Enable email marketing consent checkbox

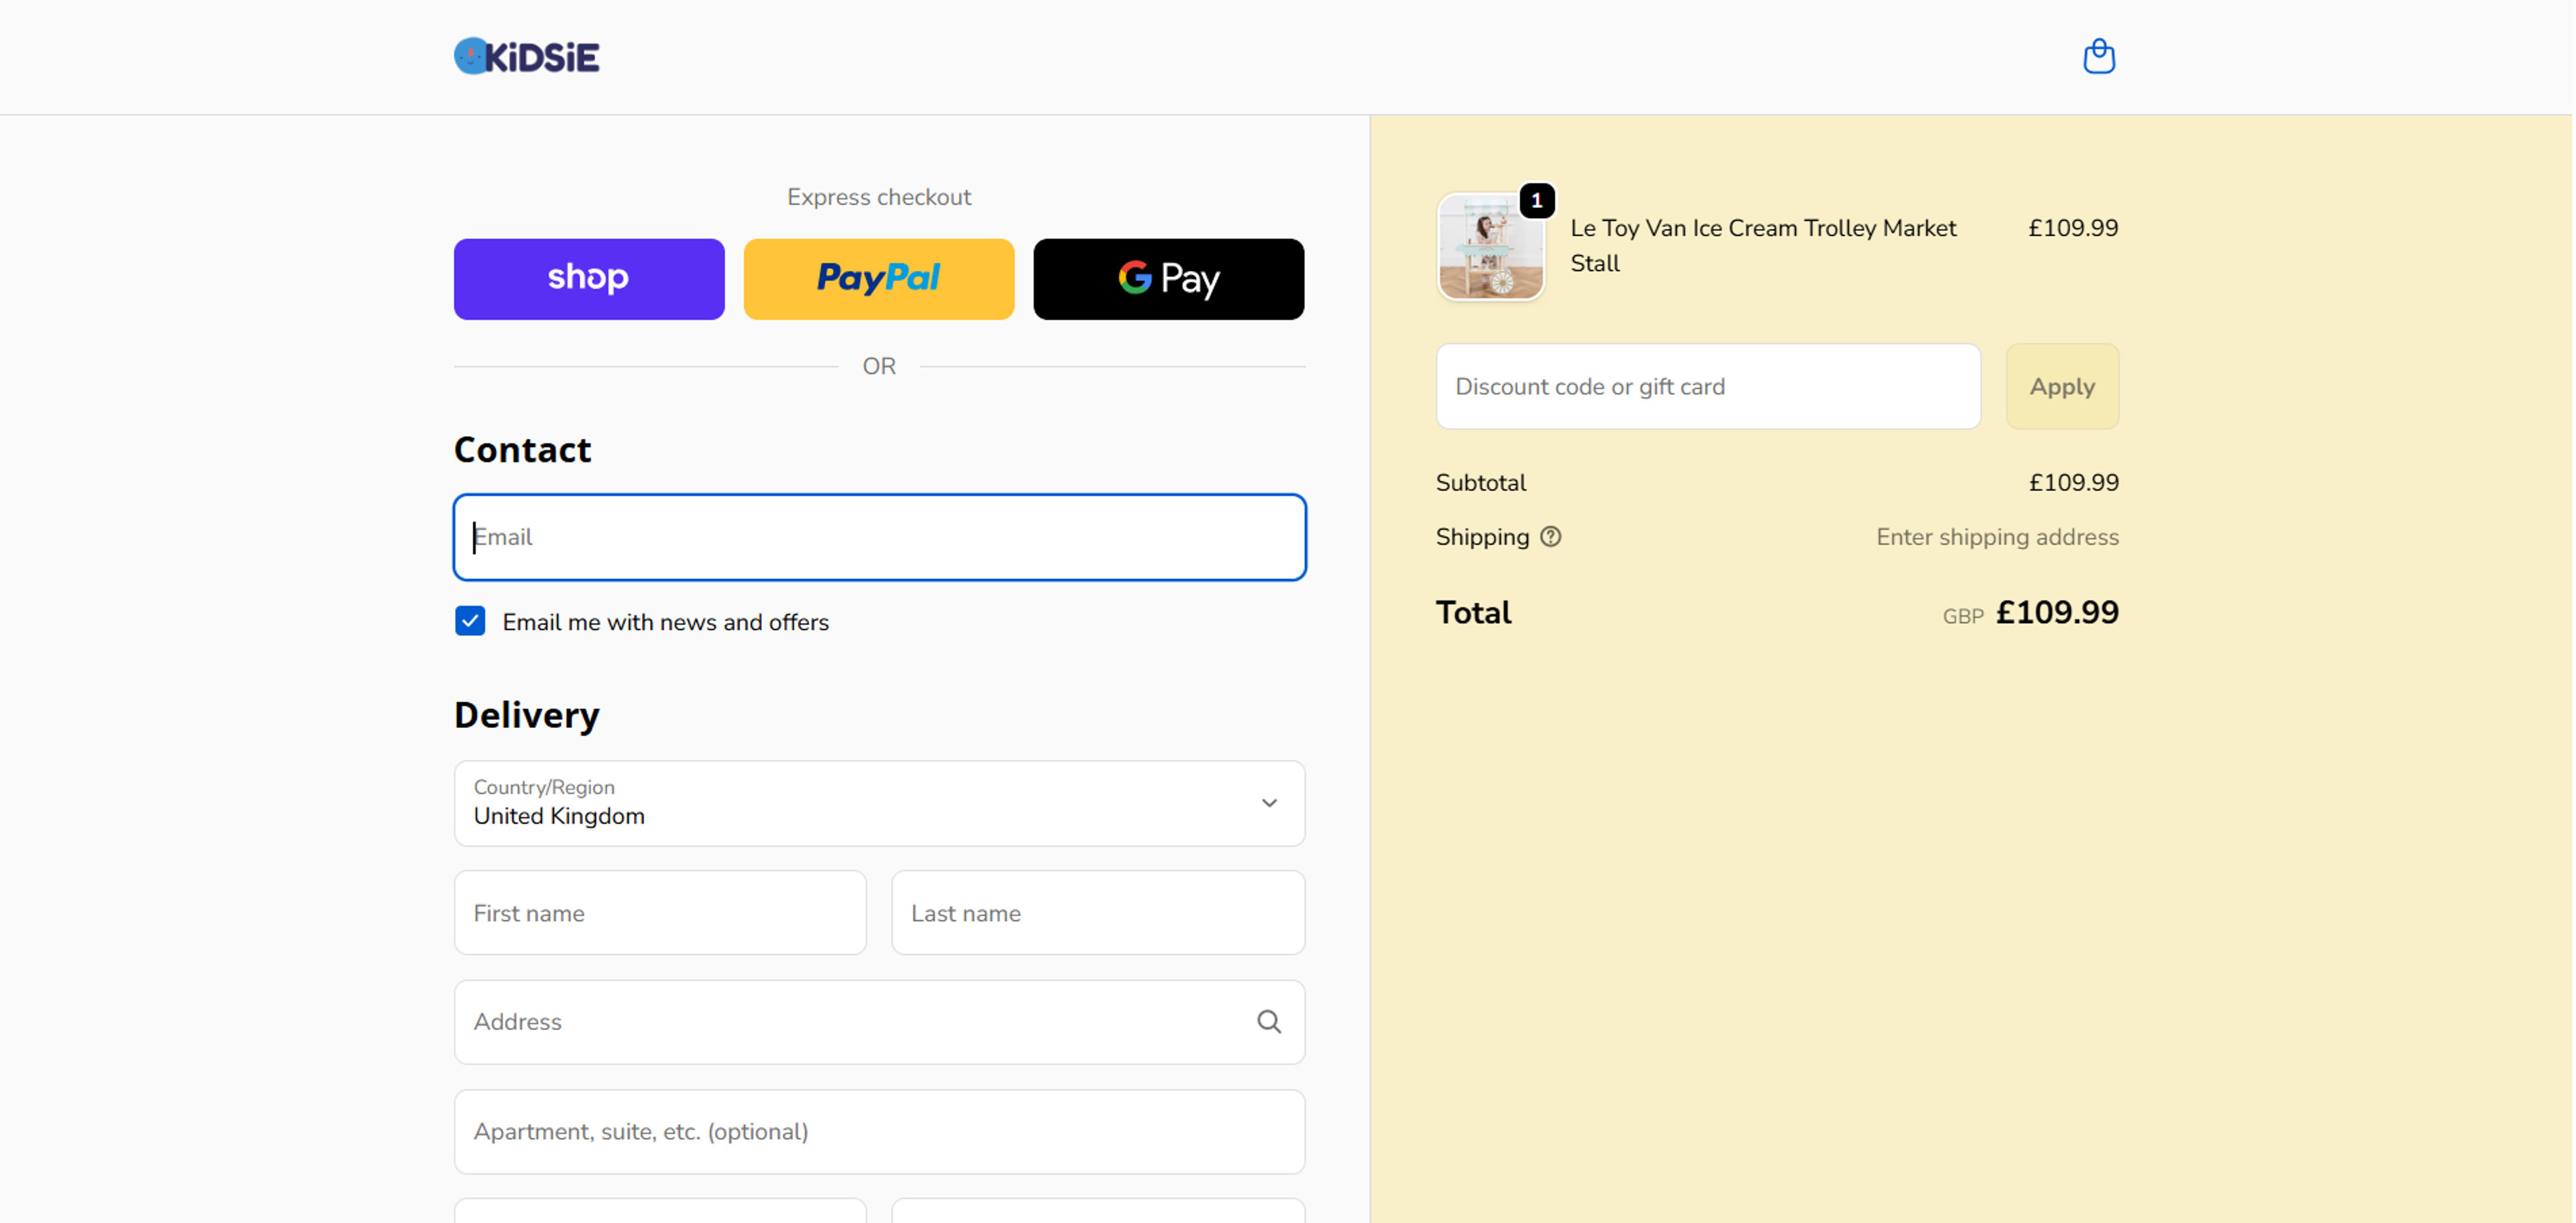pos(469,621)
